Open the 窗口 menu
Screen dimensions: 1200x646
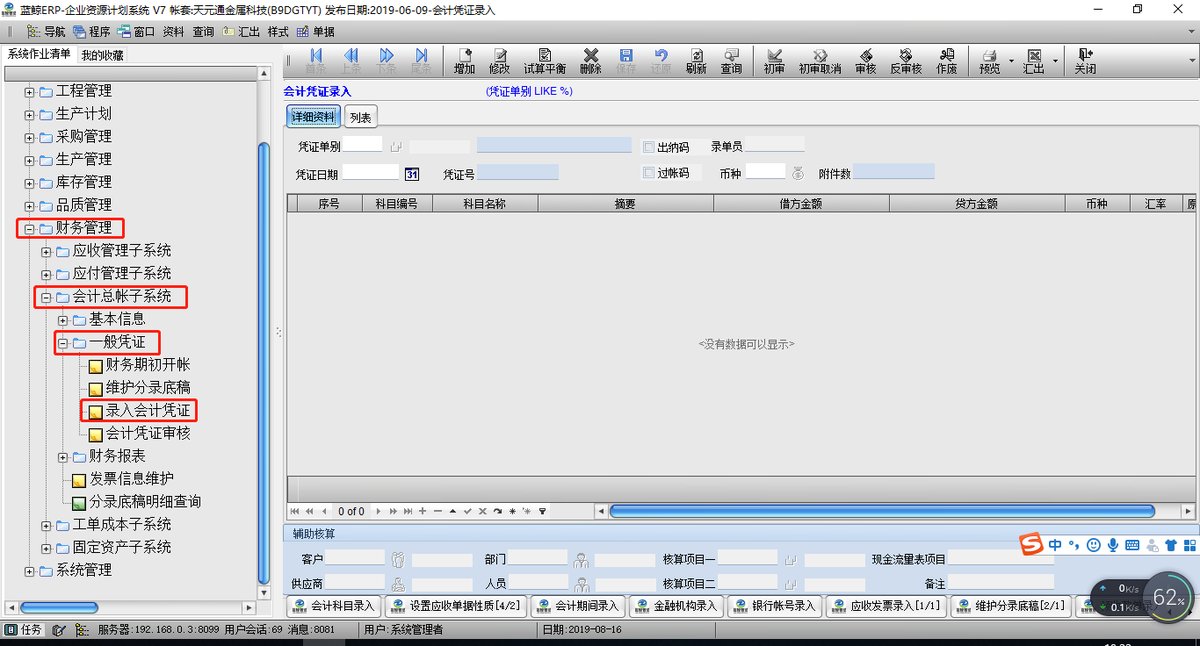(x=135, y=31)
